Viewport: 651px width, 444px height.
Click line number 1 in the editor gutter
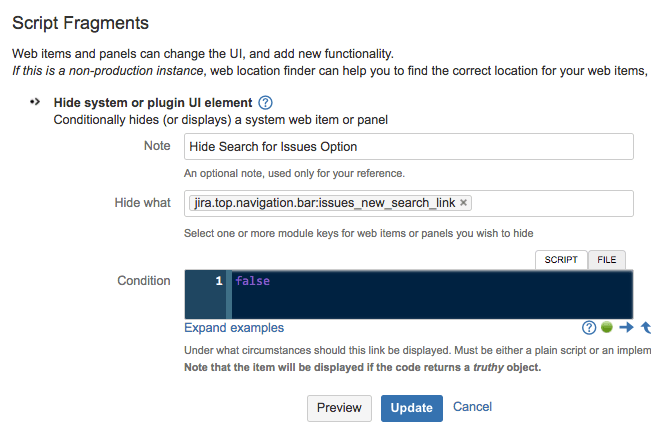218,282
